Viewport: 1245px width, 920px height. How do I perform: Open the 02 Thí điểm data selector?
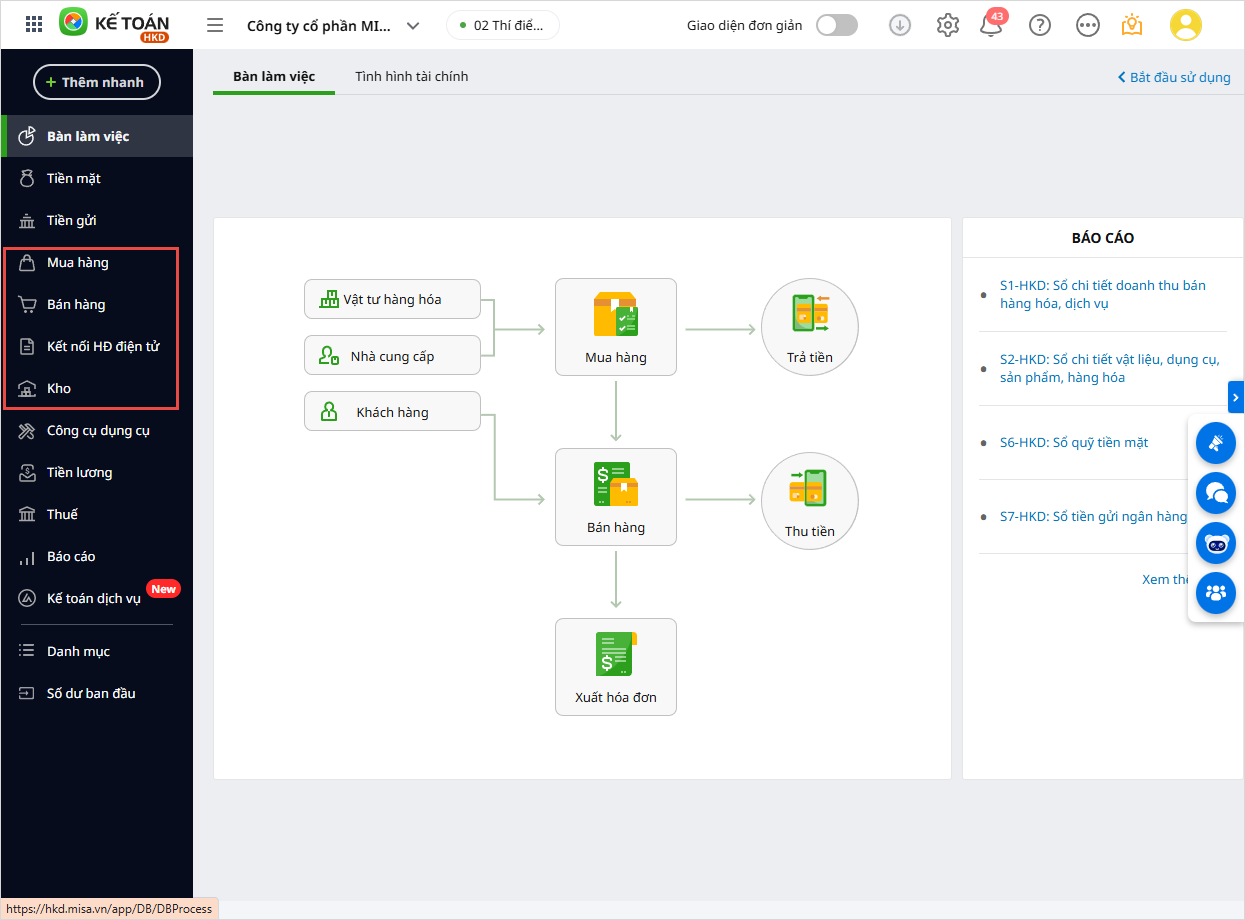[x=503, y=25]
